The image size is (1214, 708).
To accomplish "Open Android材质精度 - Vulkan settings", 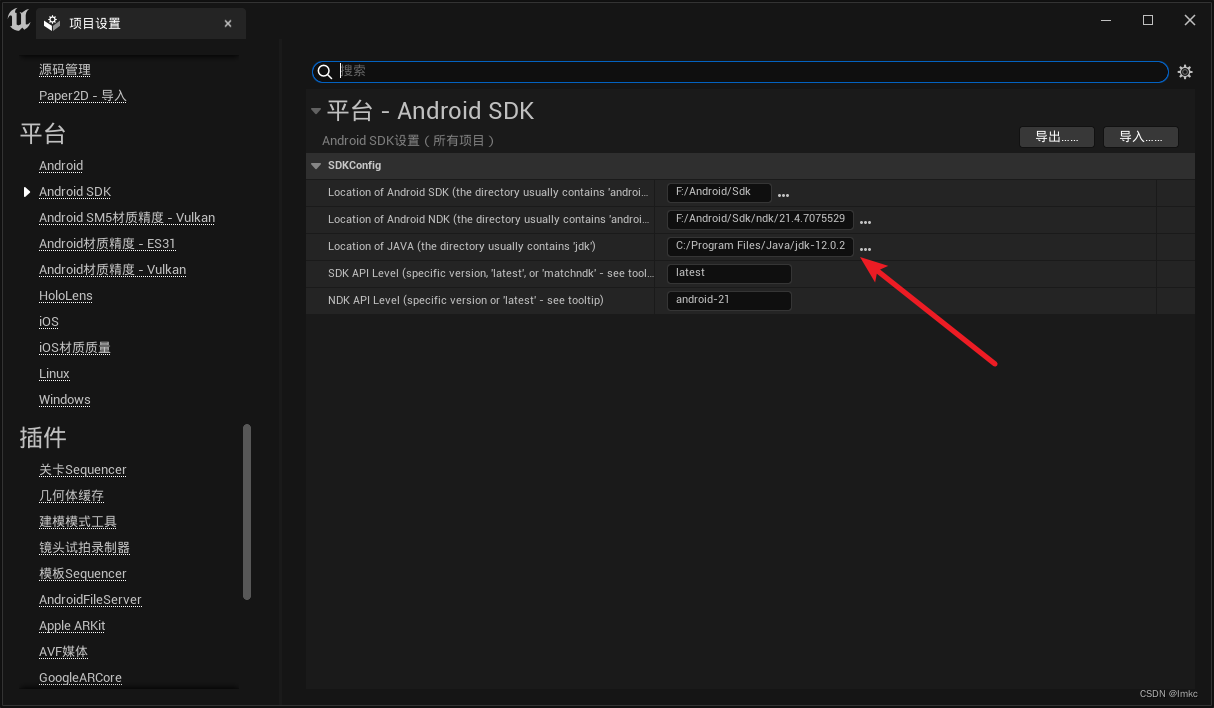I will [112, 270].
